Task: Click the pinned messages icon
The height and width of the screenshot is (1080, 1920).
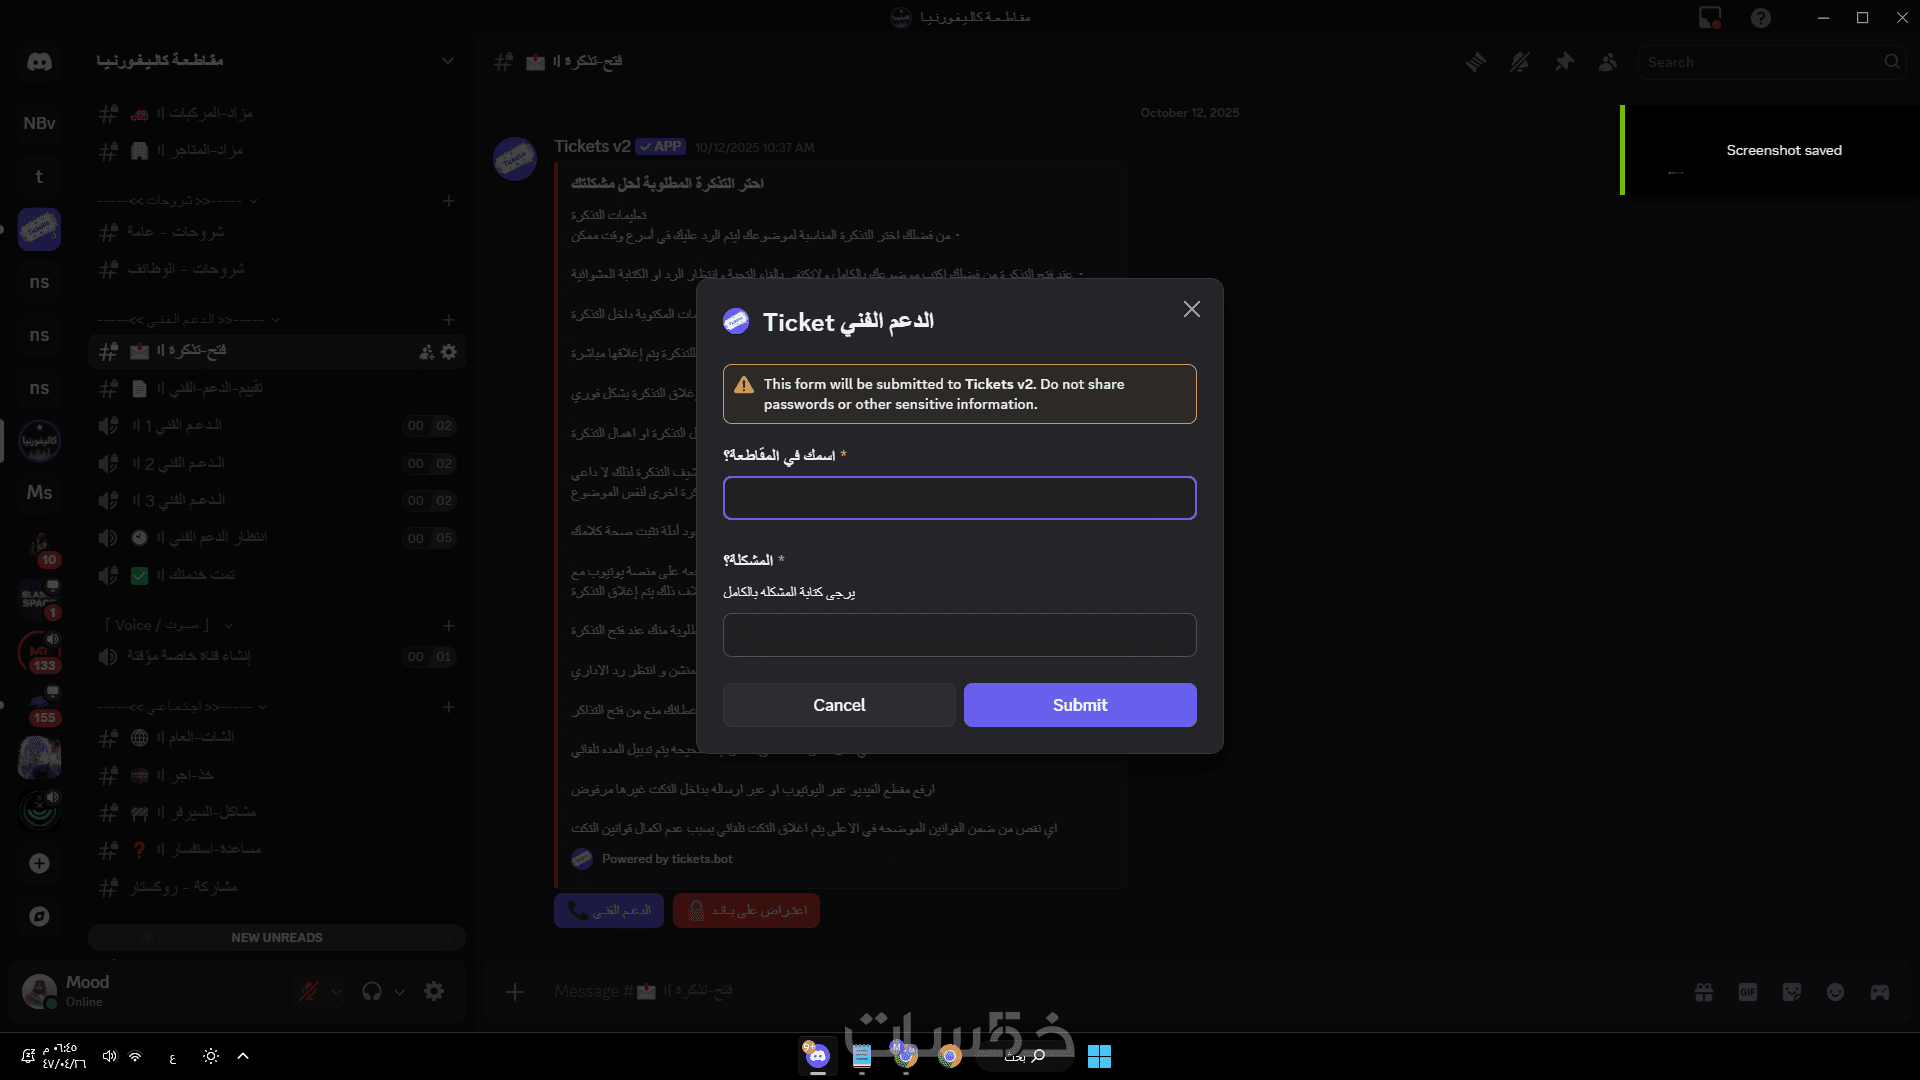Action: pyautogui.click(x=1564, y=62)
